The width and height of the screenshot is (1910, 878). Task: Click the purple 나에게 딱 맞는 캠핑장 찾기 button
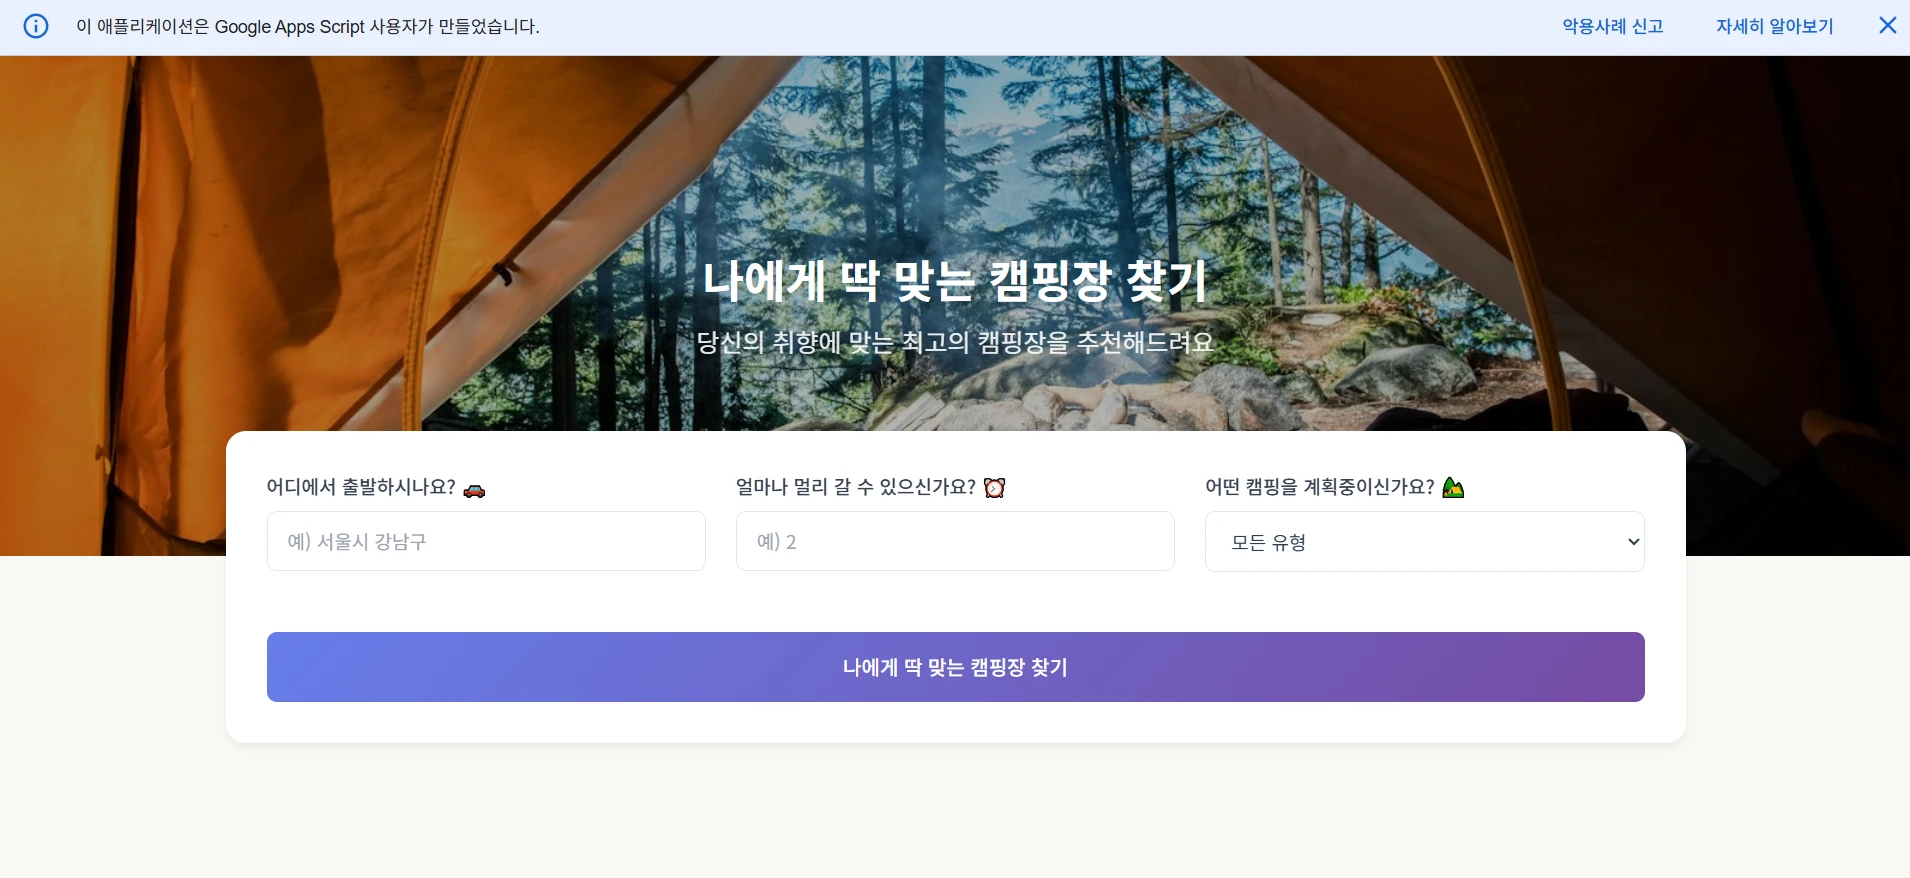point(955,667)
